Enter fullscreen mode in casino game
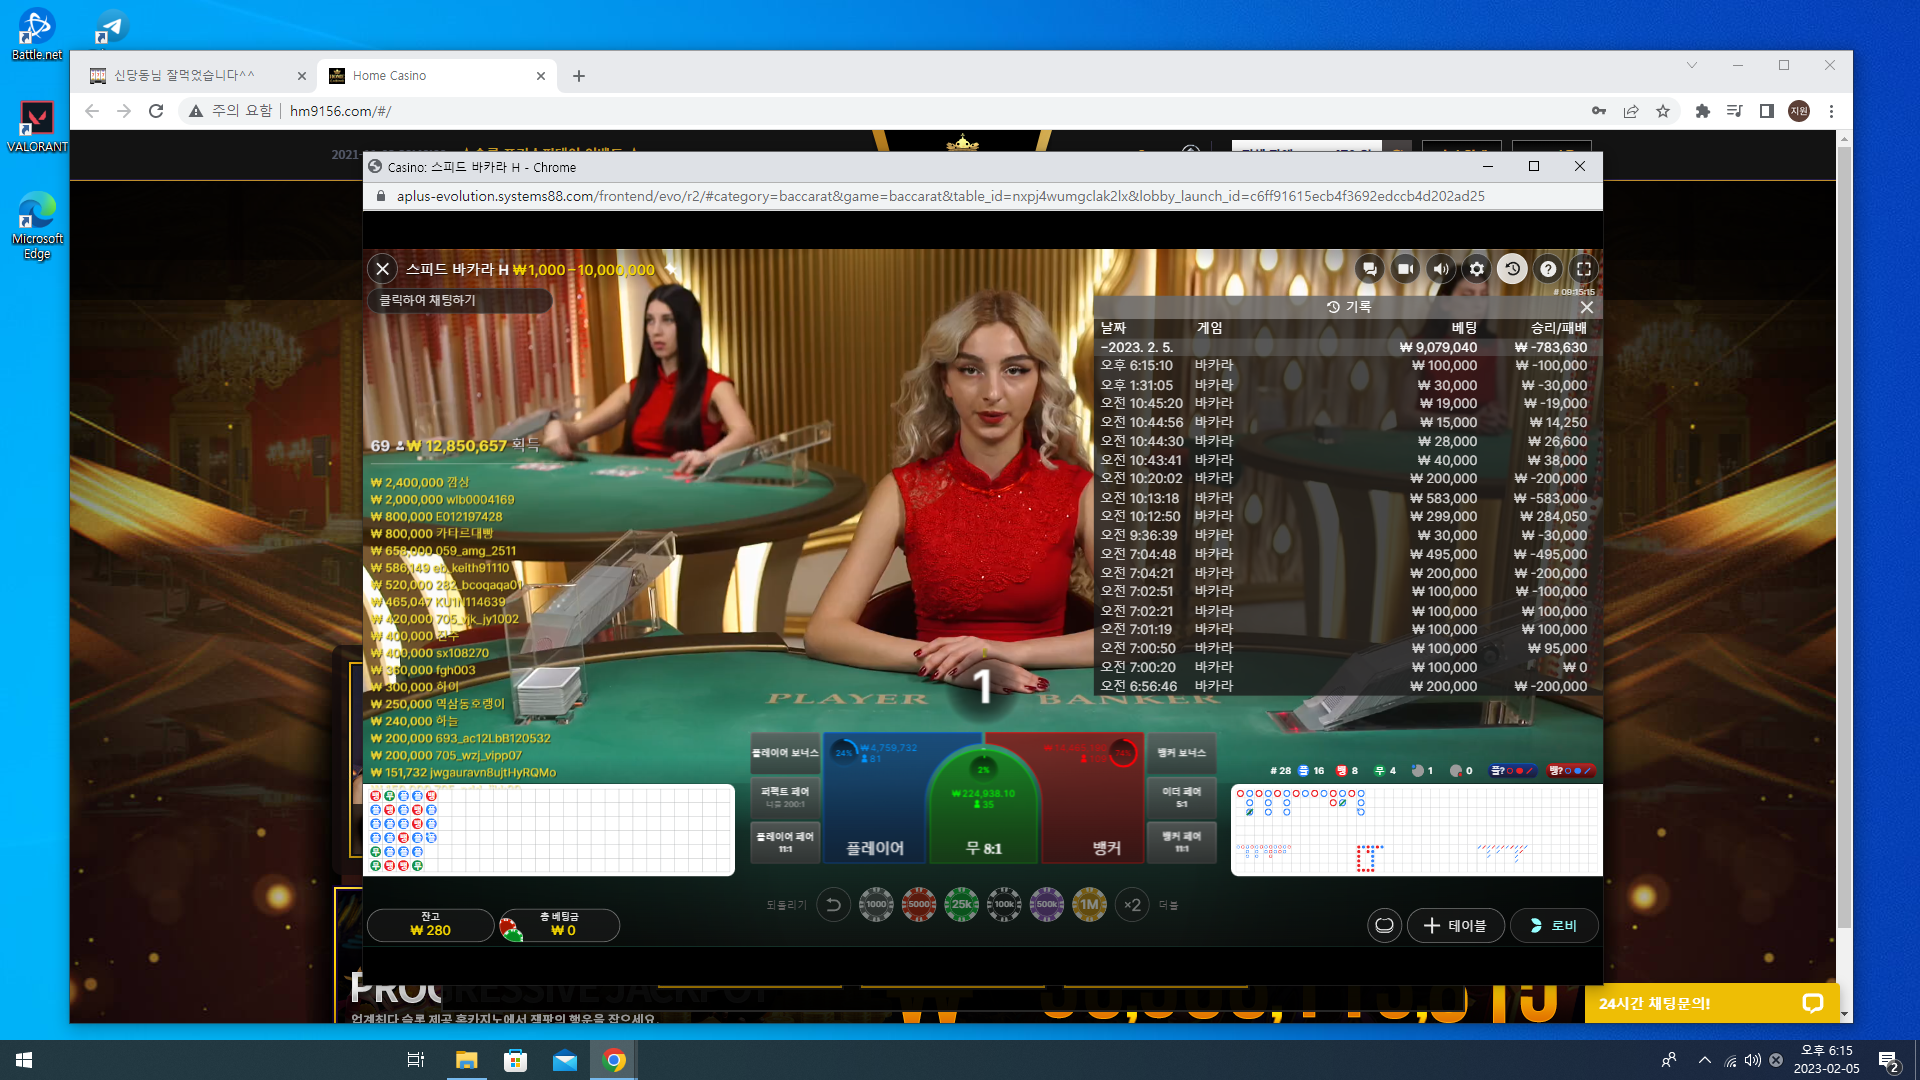This screenshot has width=1920, height=1080. click(x=1584, y=269)
